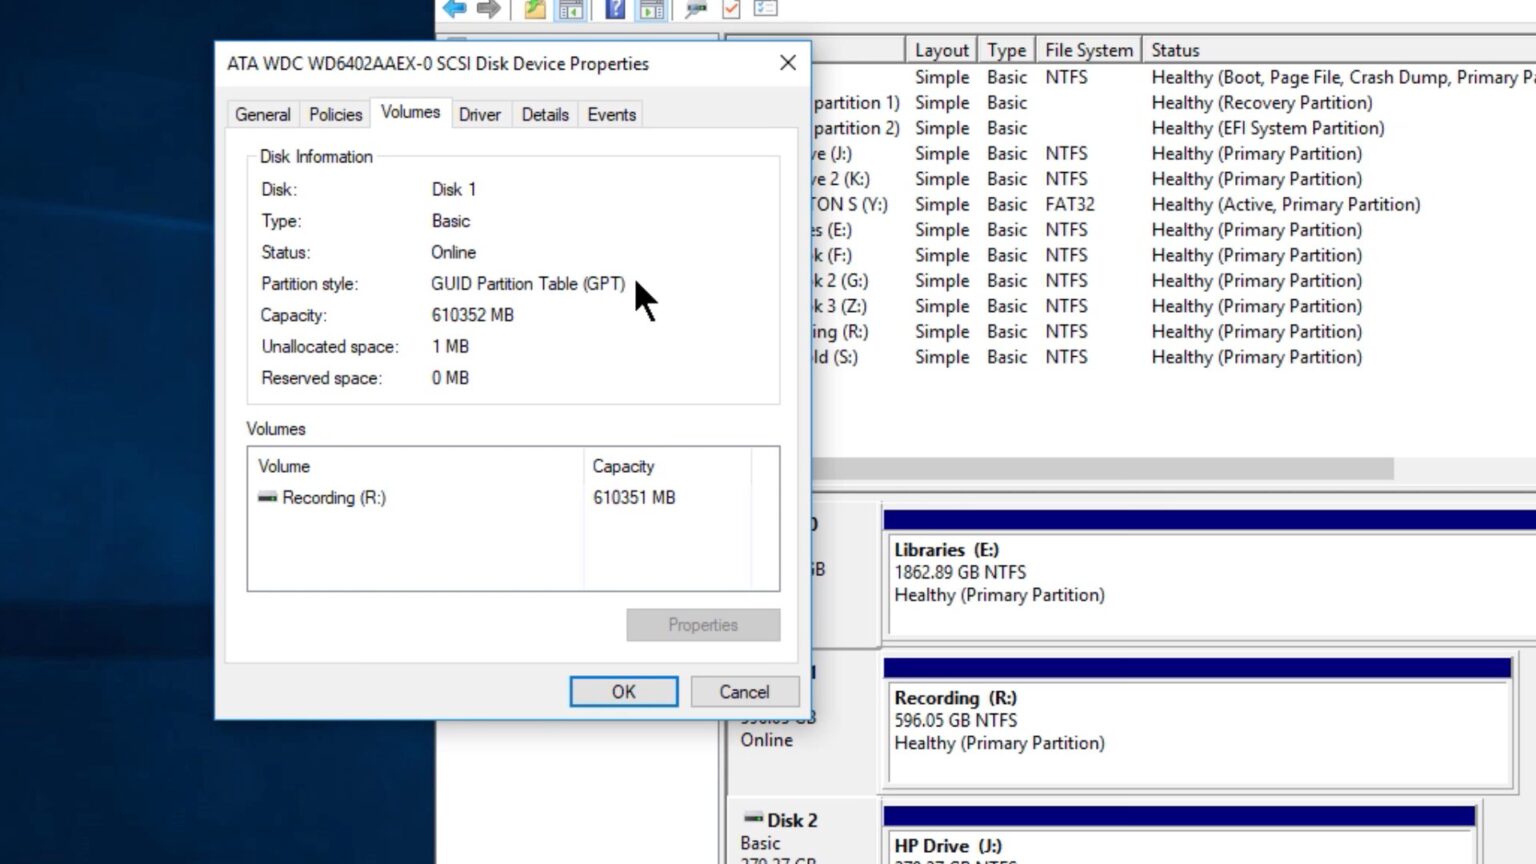Sort by the Layout column header
Viewport: 1536px width, 864px height.
coord(941,50)
